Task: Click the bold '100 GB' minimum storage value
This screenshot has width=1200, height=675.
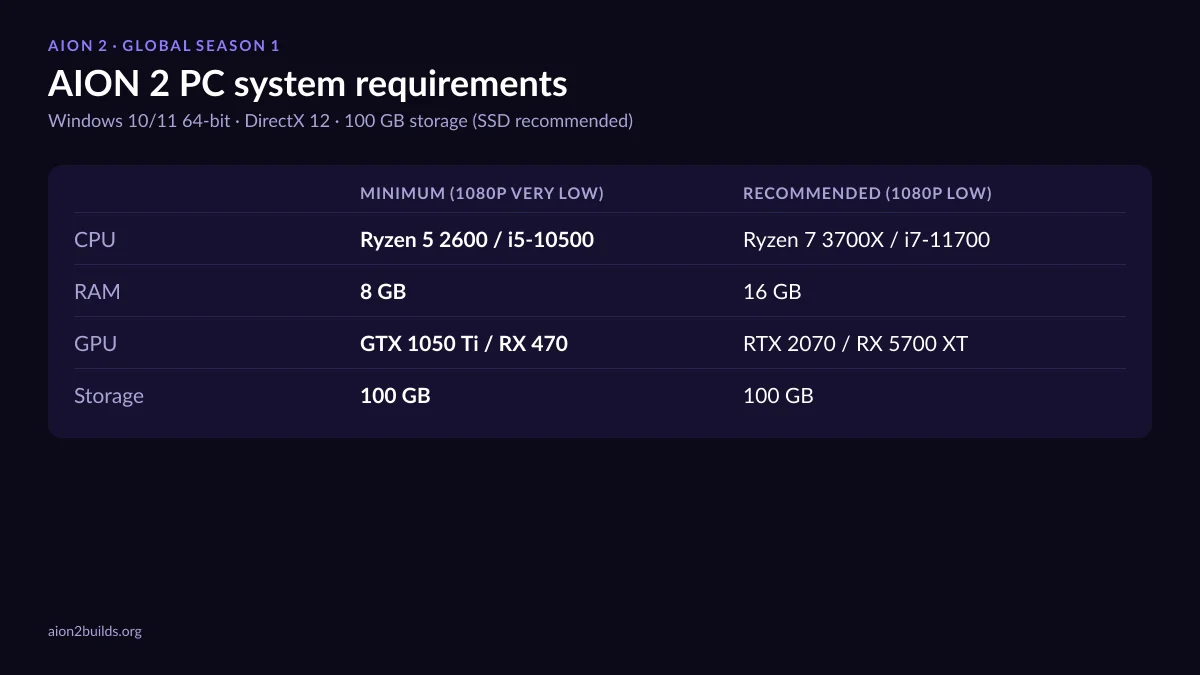Action: [395, 396]
